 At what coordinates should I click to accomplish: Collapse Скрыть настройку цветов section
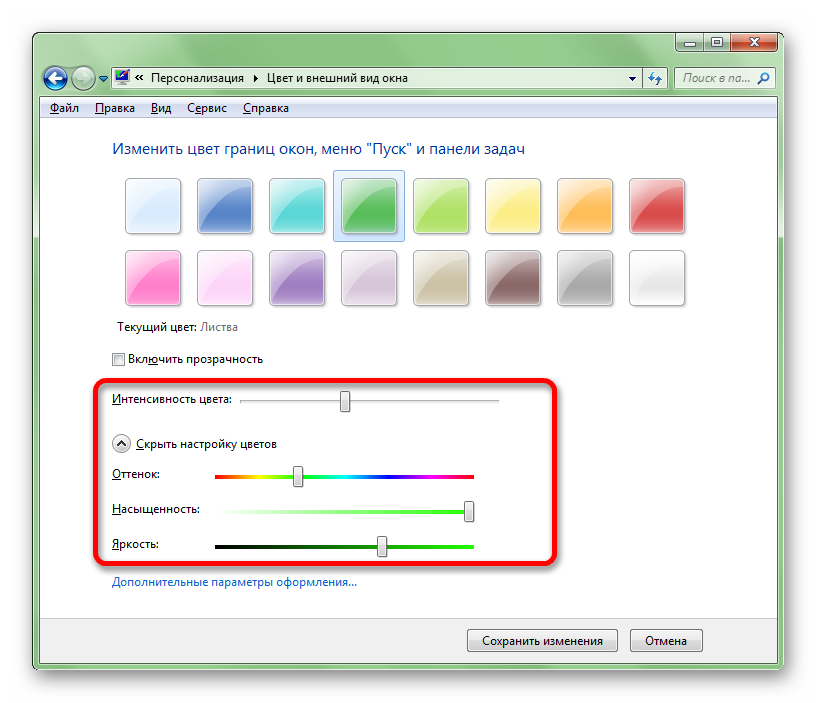tap(121, 444)
